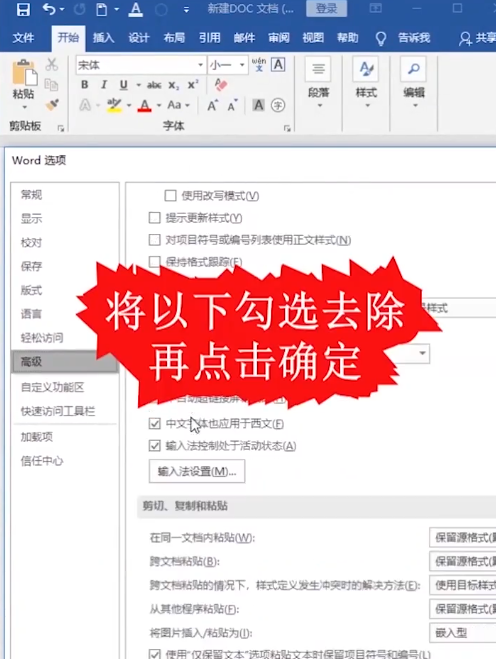Select 信任中心 in options sidebar
The width and height of the screenshot is (496, 659).
[42, 461]
